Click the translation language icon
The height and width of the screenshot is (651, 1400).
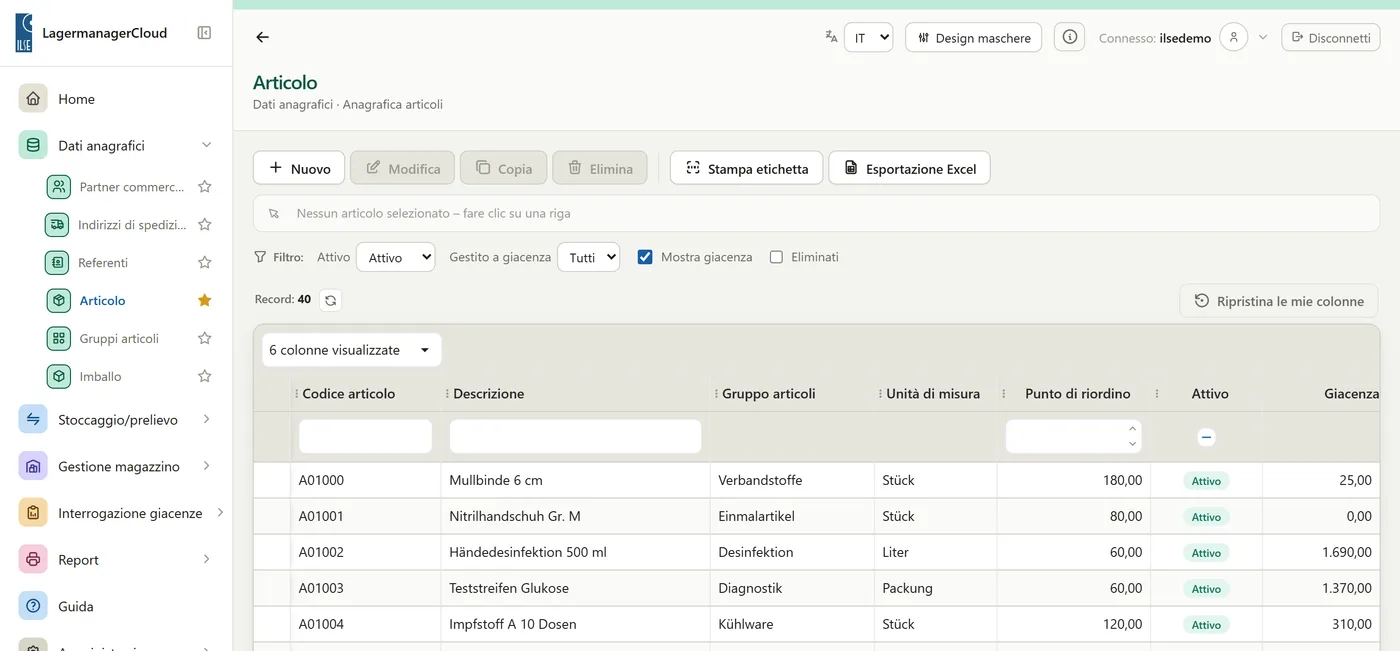click(831, 37)
